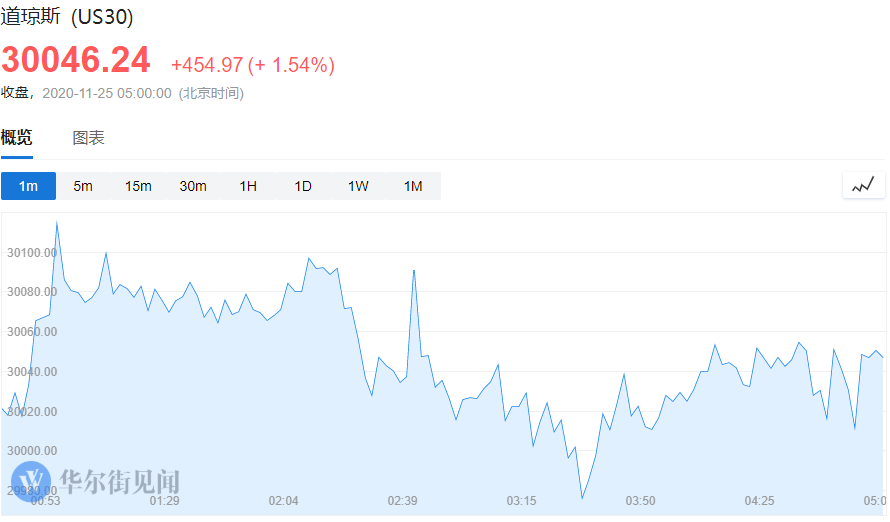This screenshot has width=890, height=522.
Task: Click the 收盘 timestamp text
Action: [122, 93]
